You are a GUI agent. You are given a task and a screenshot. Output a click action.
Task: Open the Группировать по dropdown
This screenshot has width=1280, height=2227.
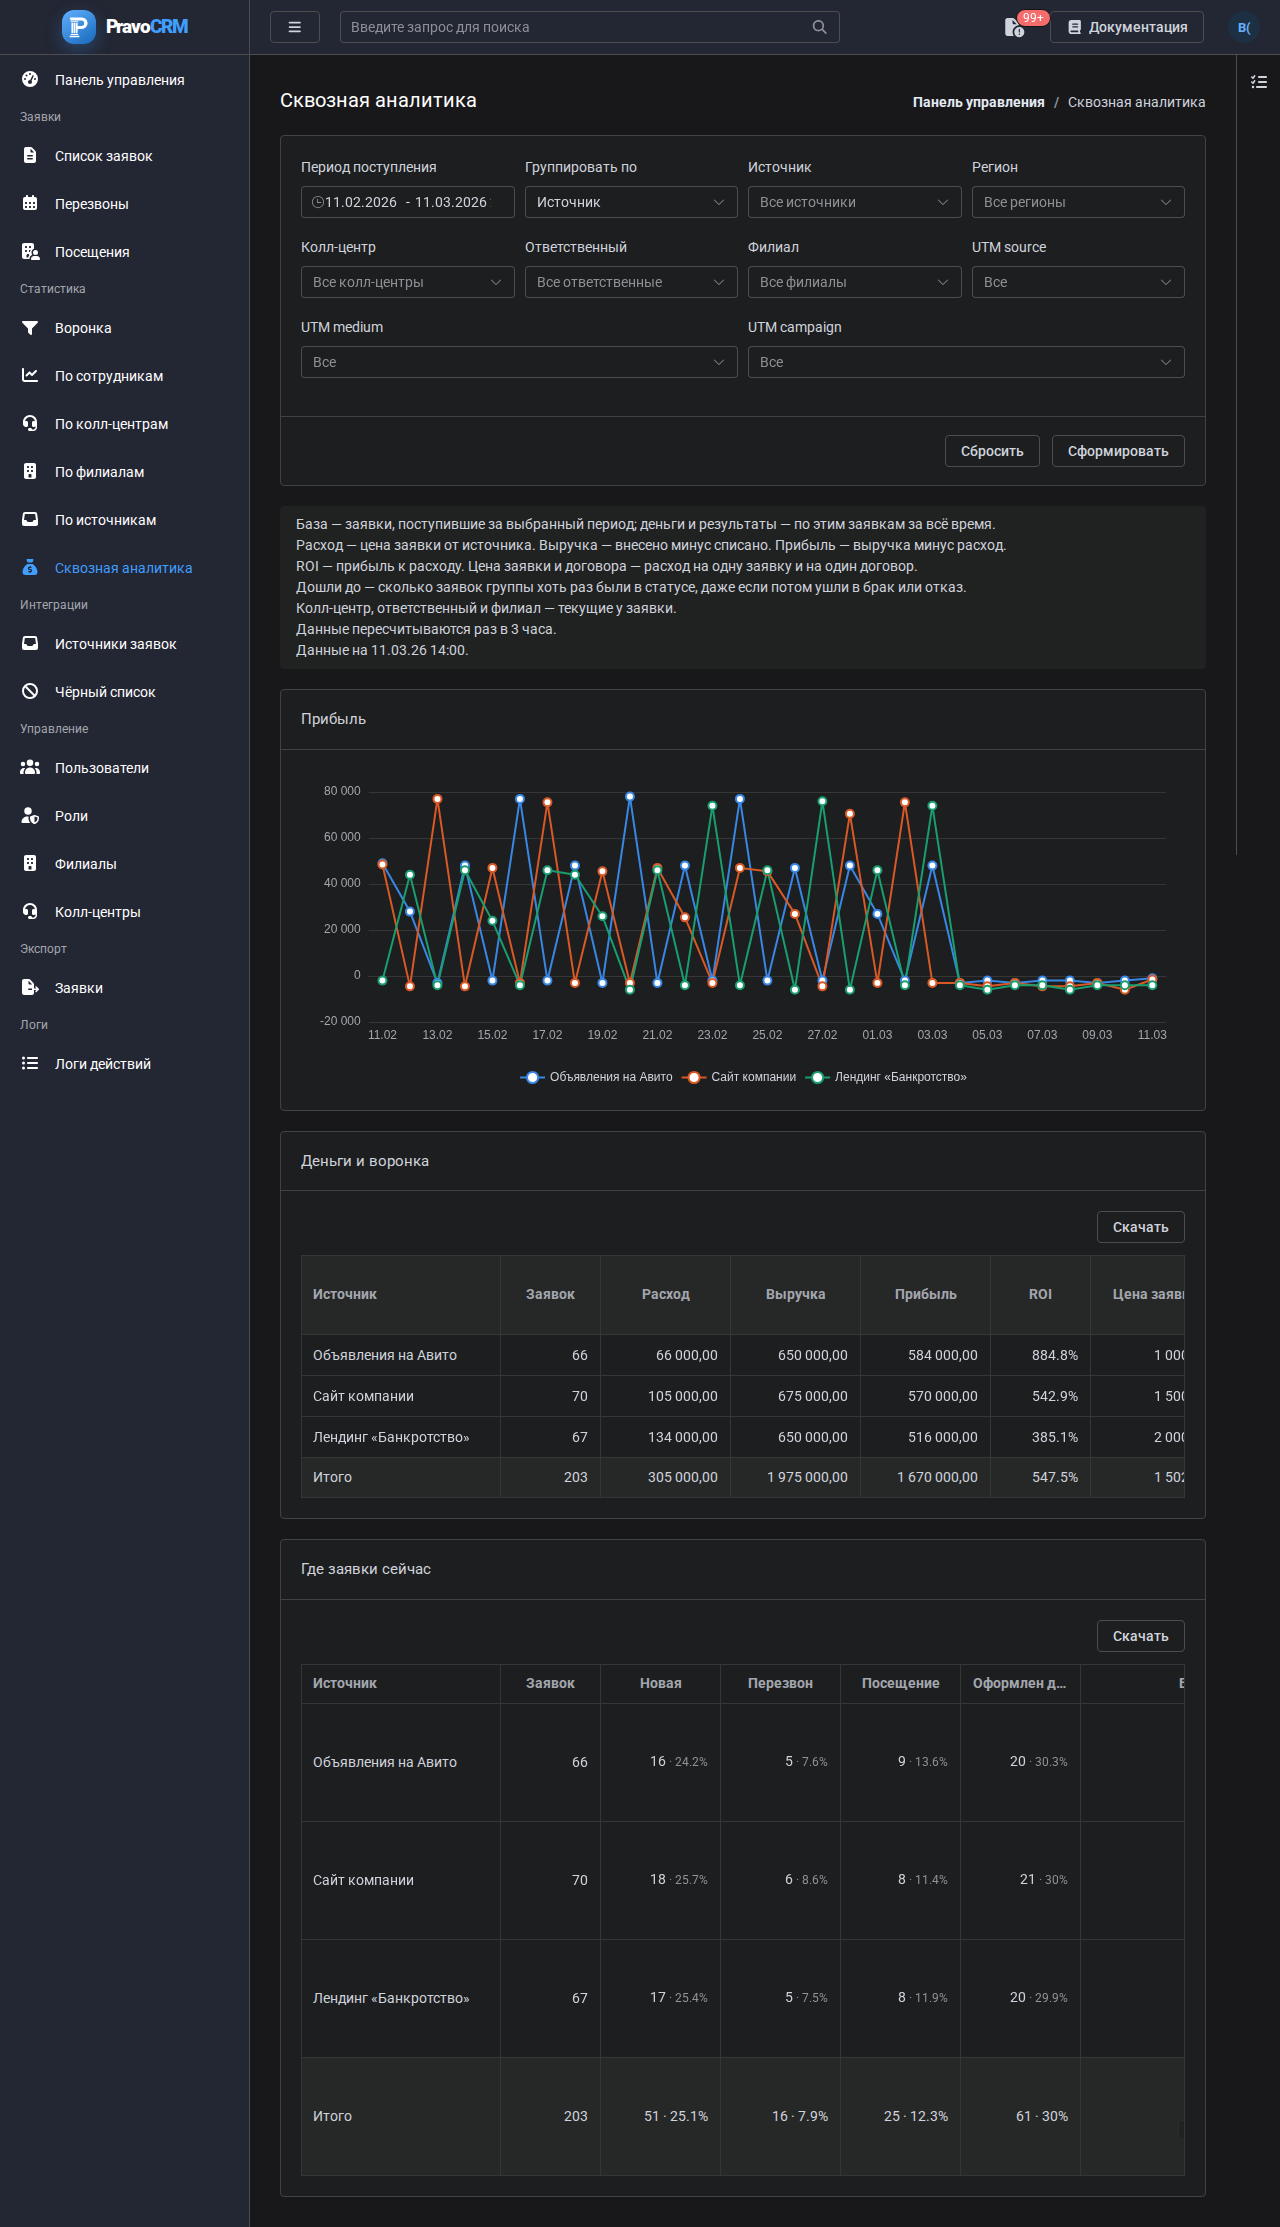631,202
